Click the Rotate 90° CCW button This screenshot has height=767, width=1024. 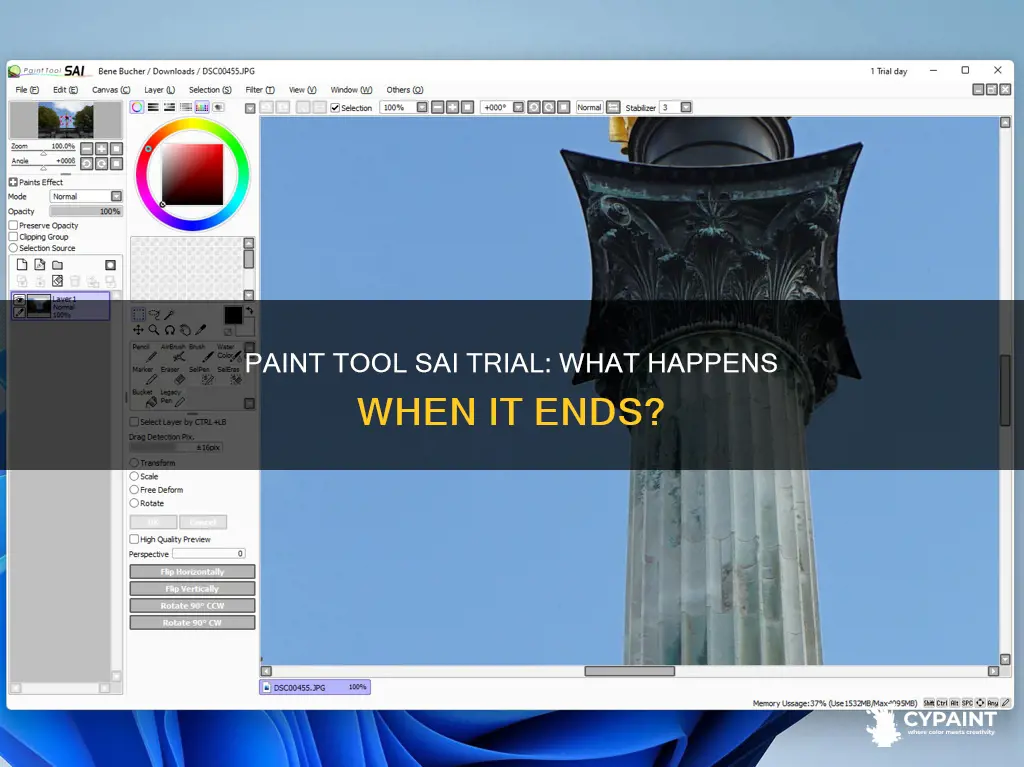(x=192, y=606)
